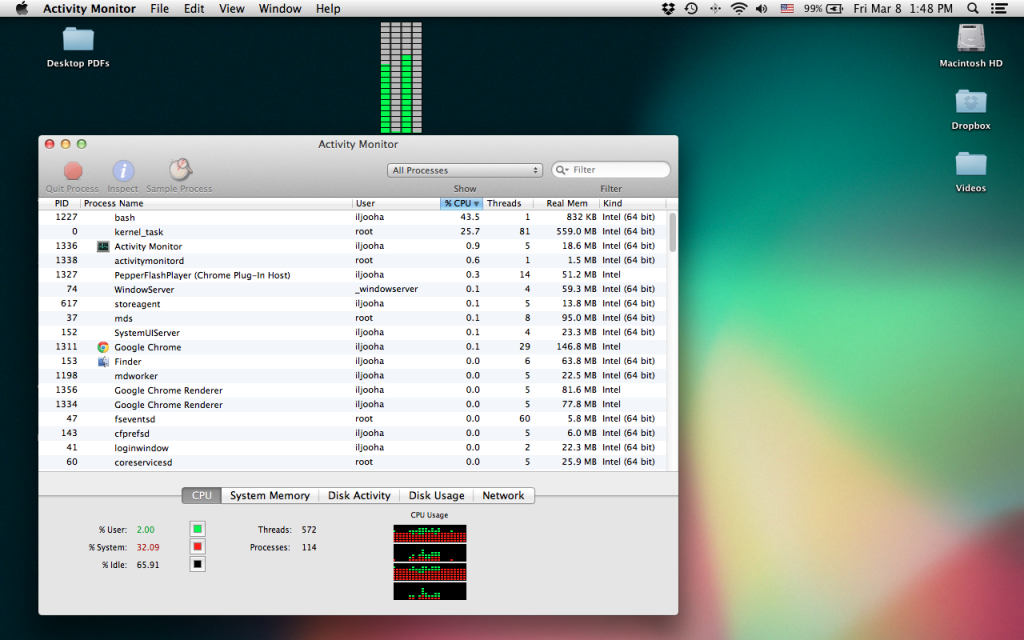Sort by Threads column header
The image size is (1024, 640).
507,203
